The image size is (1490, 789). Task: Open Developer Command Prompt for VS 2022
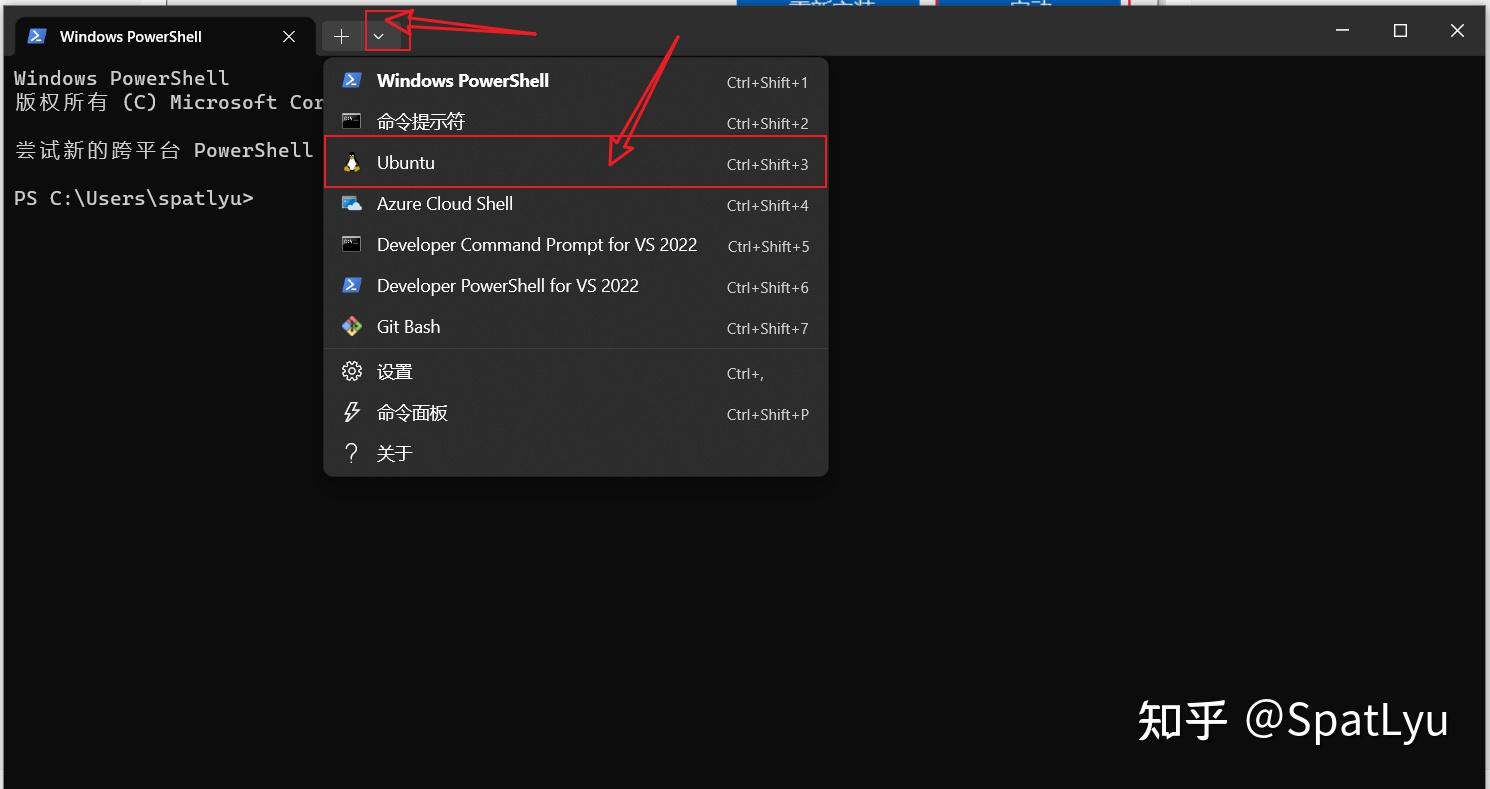click(x=537, y=244)
